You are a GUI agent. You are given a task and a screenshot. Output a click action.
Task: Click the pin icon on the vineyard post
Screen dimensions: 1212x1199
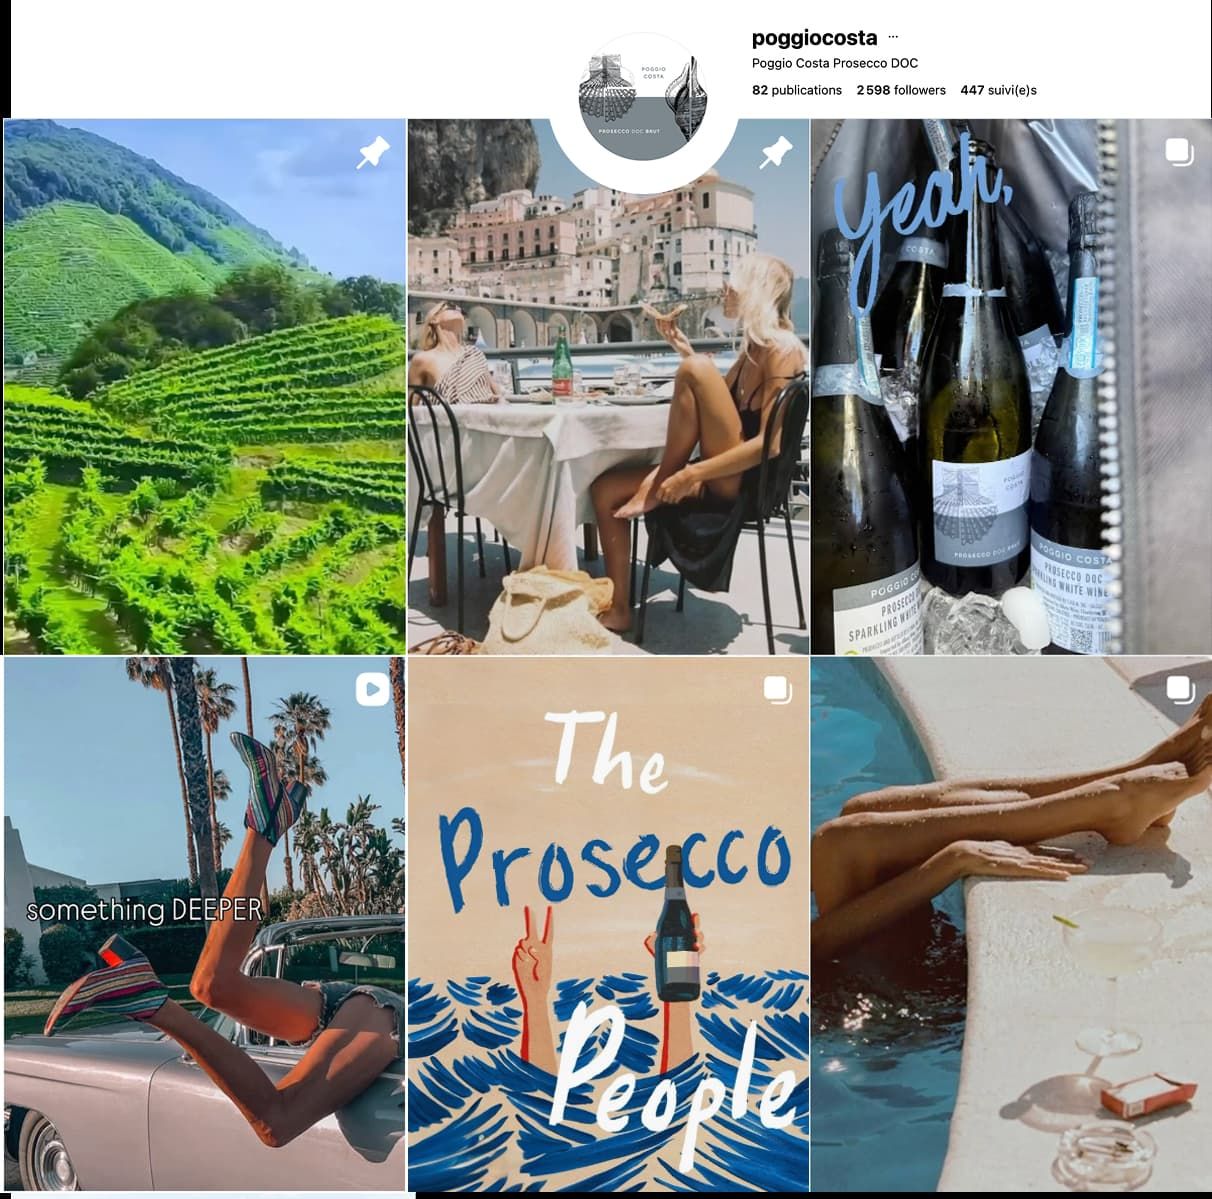[x=373, y=152]
